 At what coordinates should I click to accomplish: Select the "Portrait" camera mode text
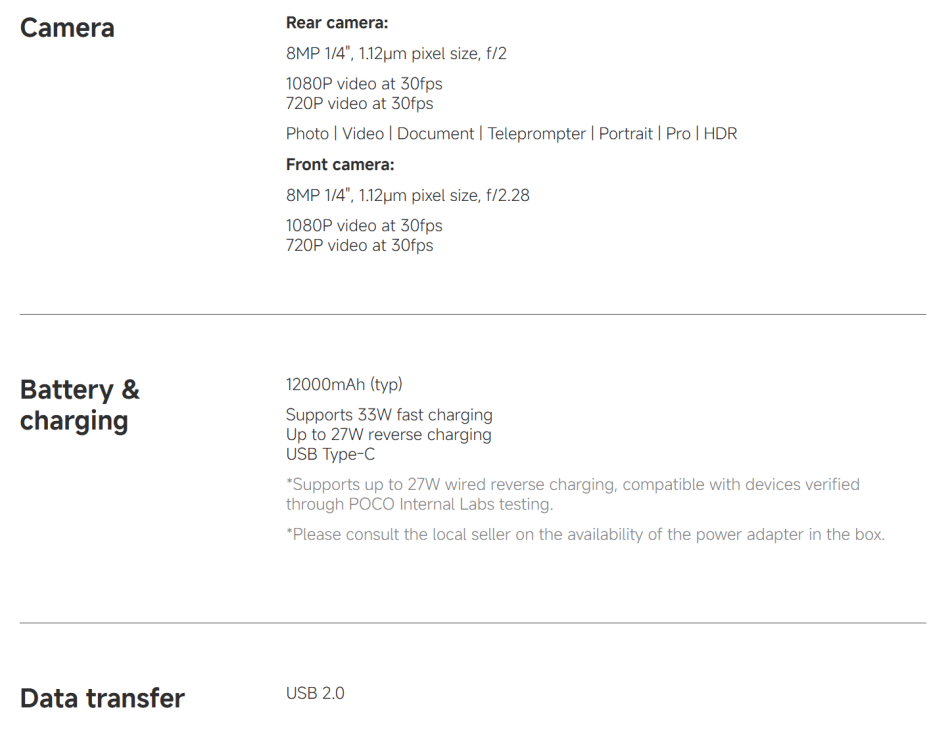(628, 134)
